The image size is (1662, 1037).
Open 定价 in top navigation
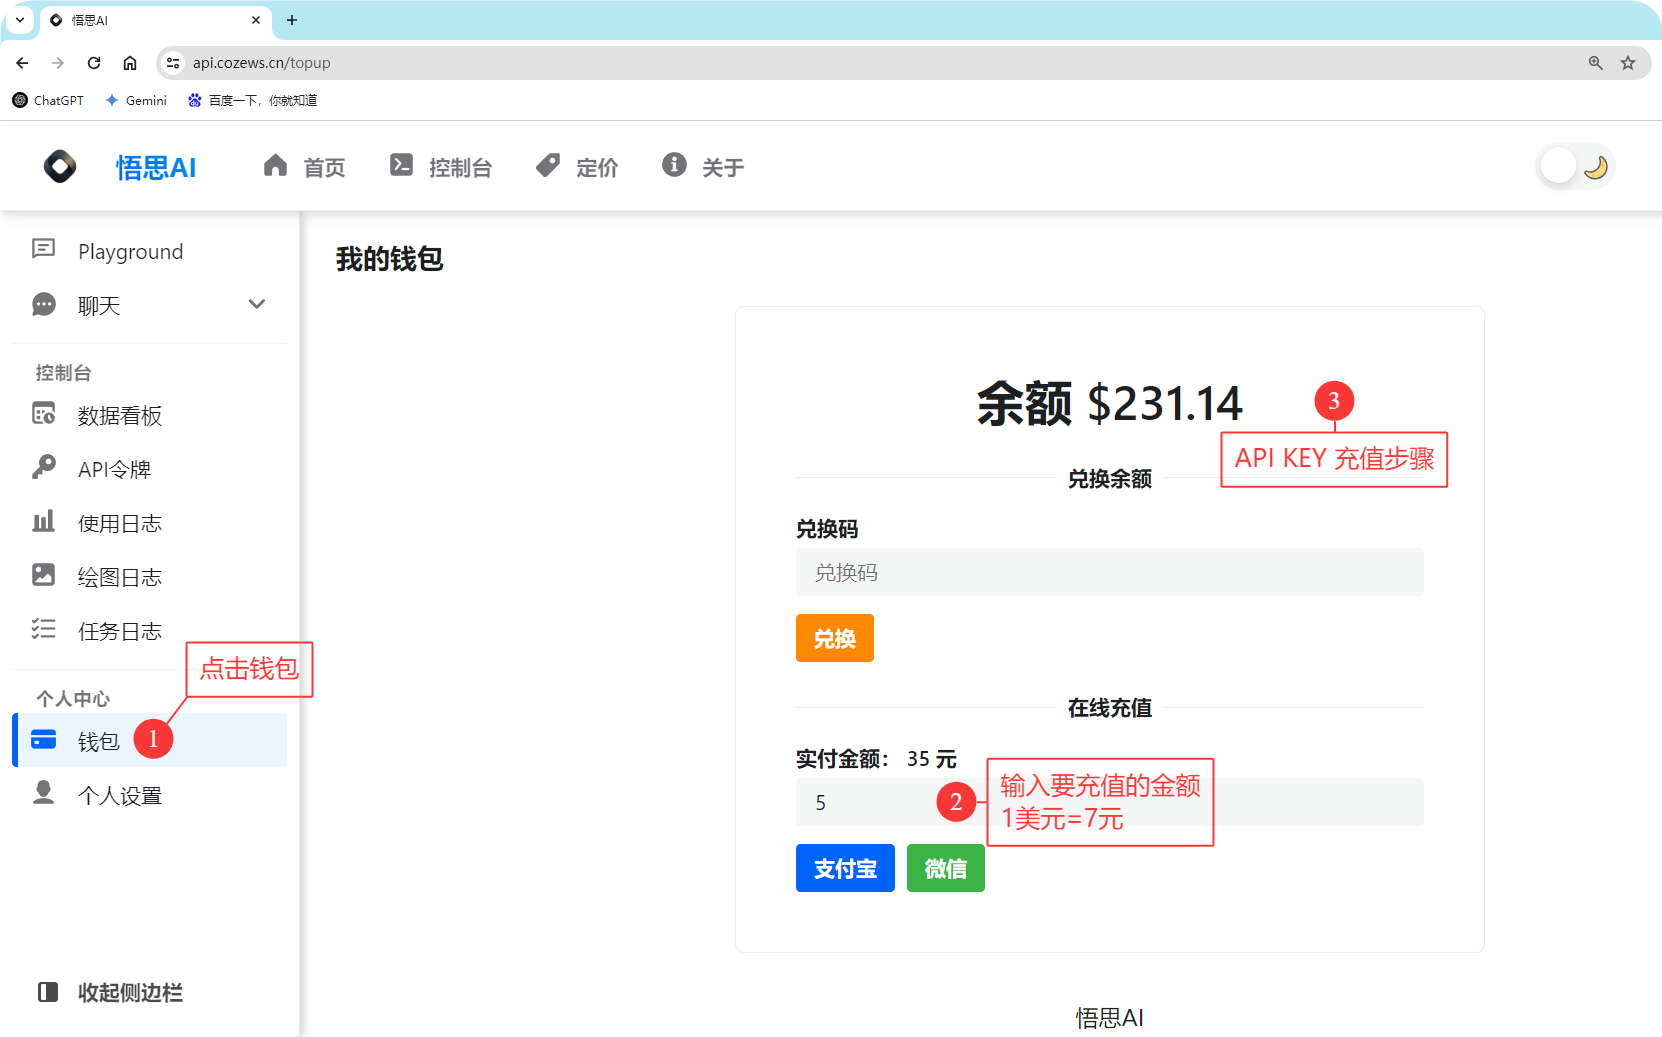coord(577,167)
